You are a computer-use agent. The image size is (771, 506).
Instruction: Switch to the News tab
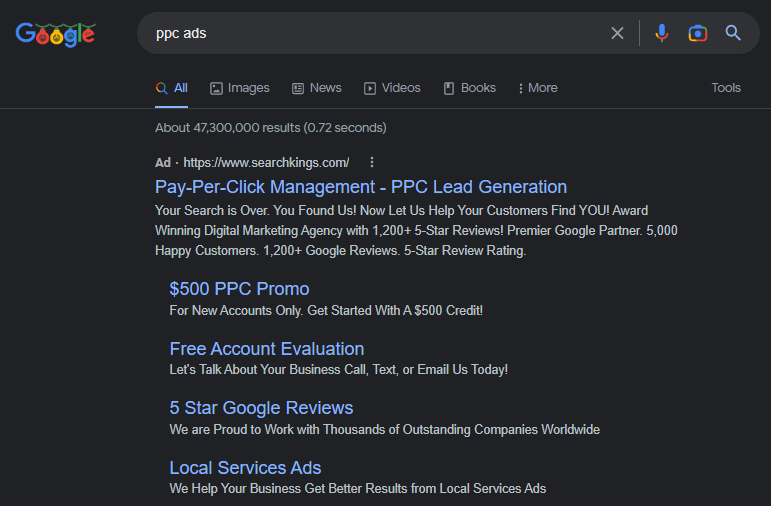(x=317, y=88)
